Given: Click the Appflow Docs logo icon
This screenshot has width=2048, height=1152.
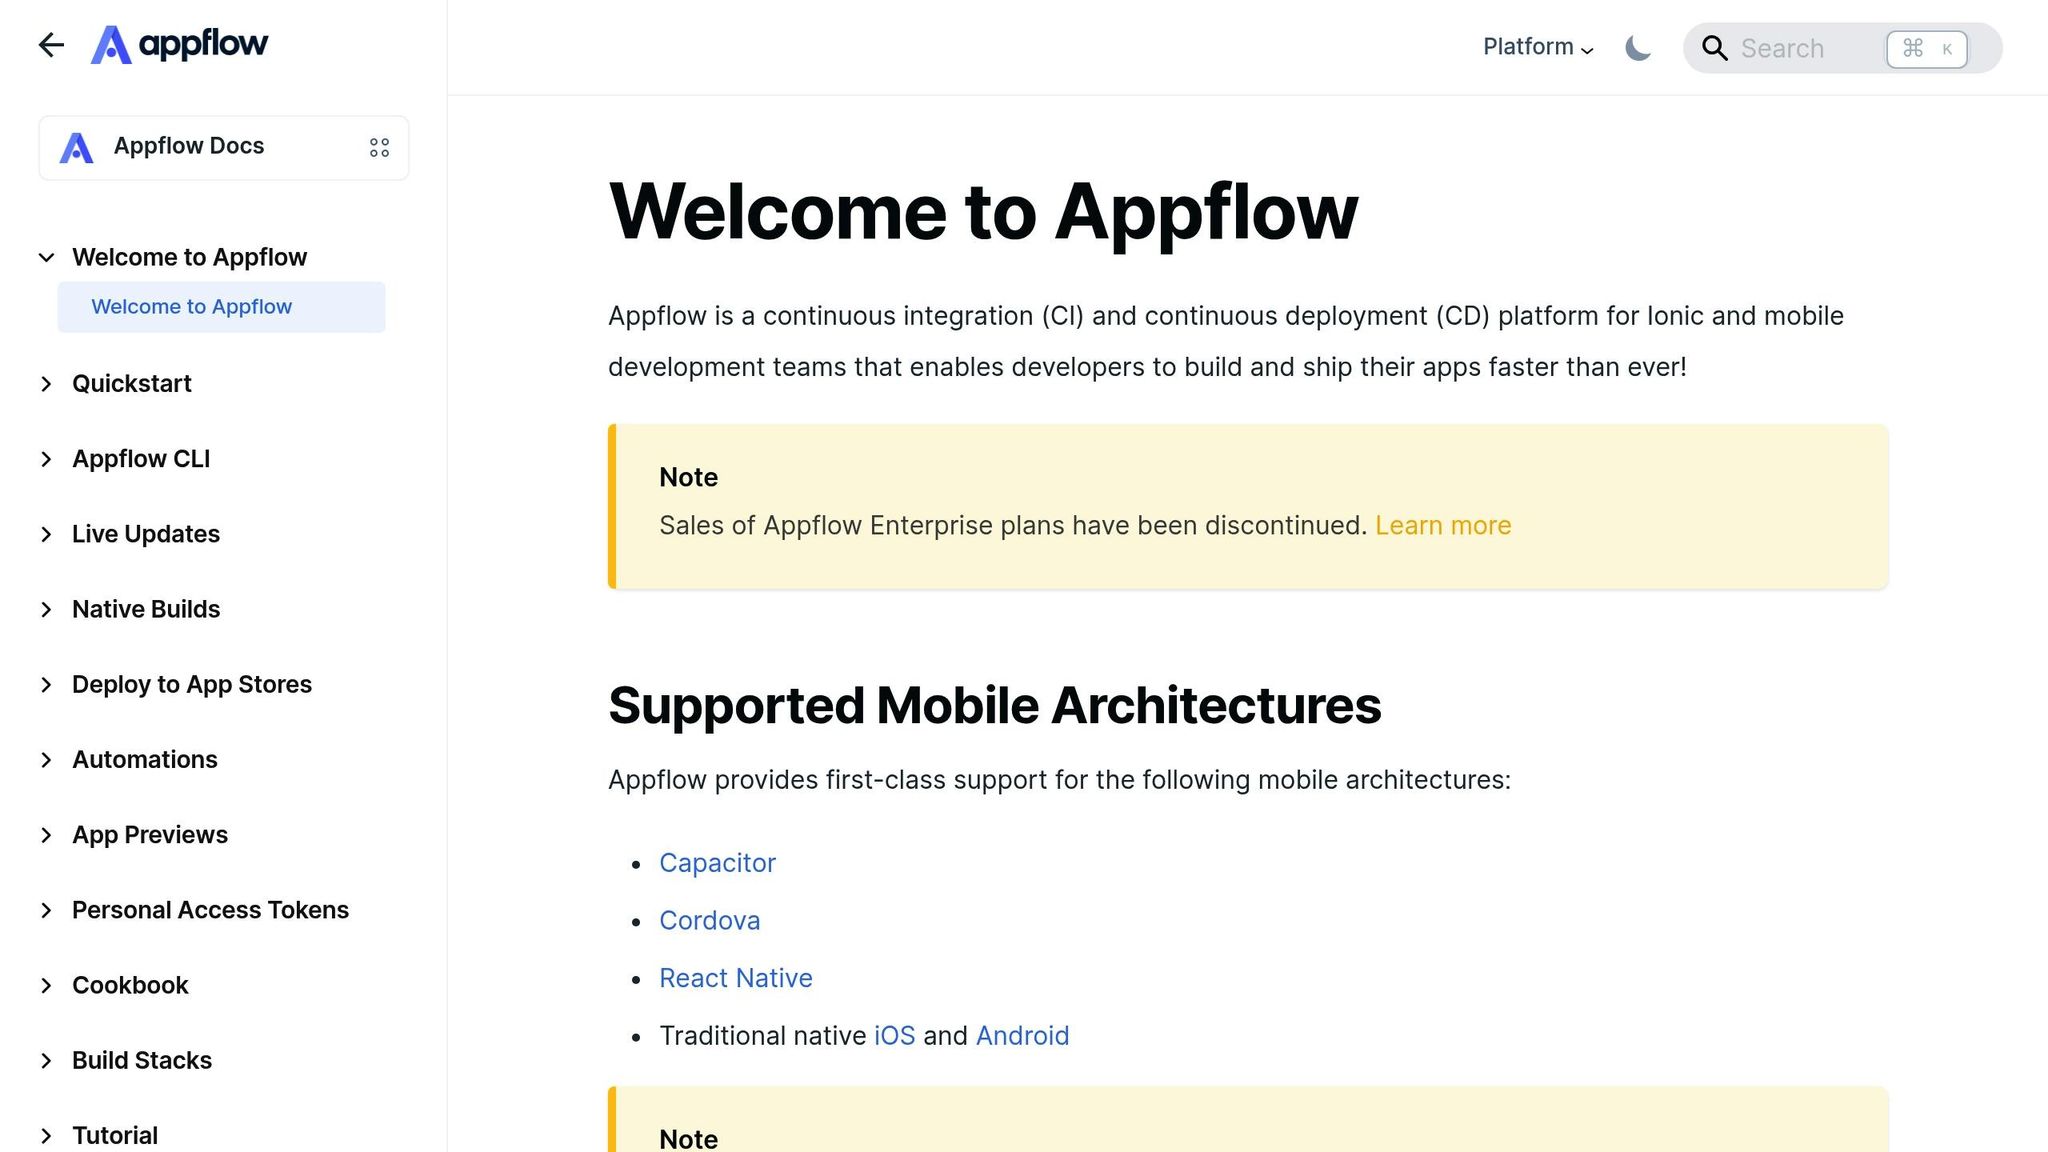Looking at the screenshot, I should coord(77,148).
